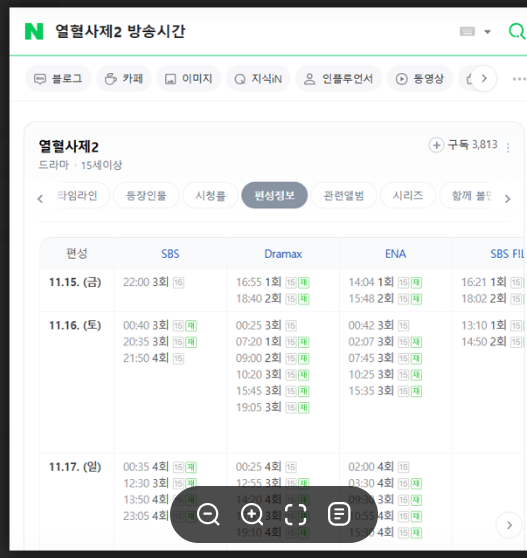Expand the keyboard input dropdown arrow
The image size is (527, 558).
[x=488, y=32]
